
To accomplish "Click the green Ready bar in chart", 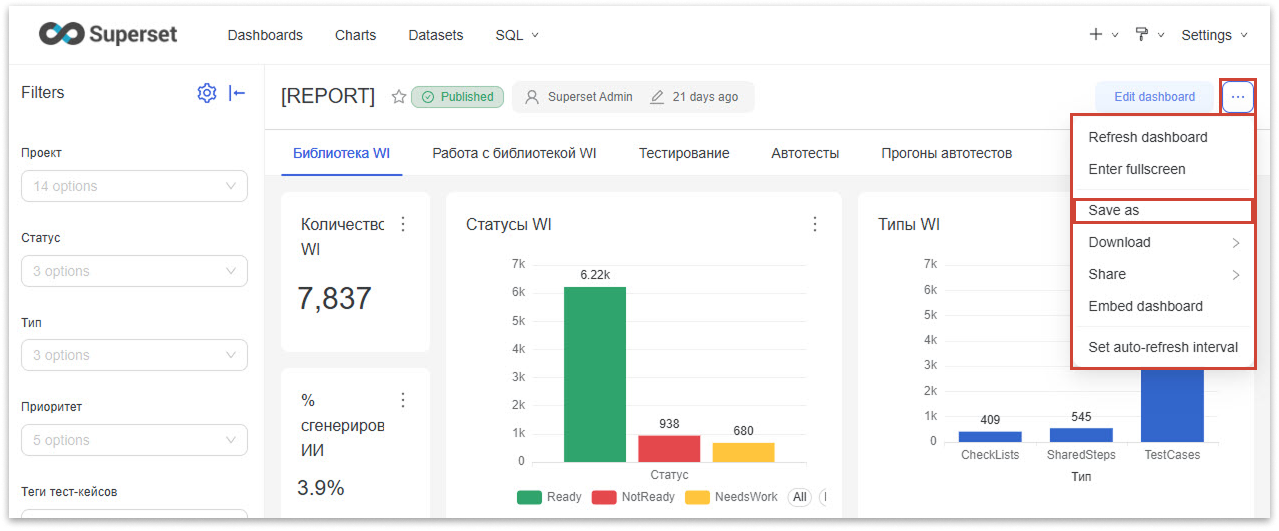I will (595, 374).
